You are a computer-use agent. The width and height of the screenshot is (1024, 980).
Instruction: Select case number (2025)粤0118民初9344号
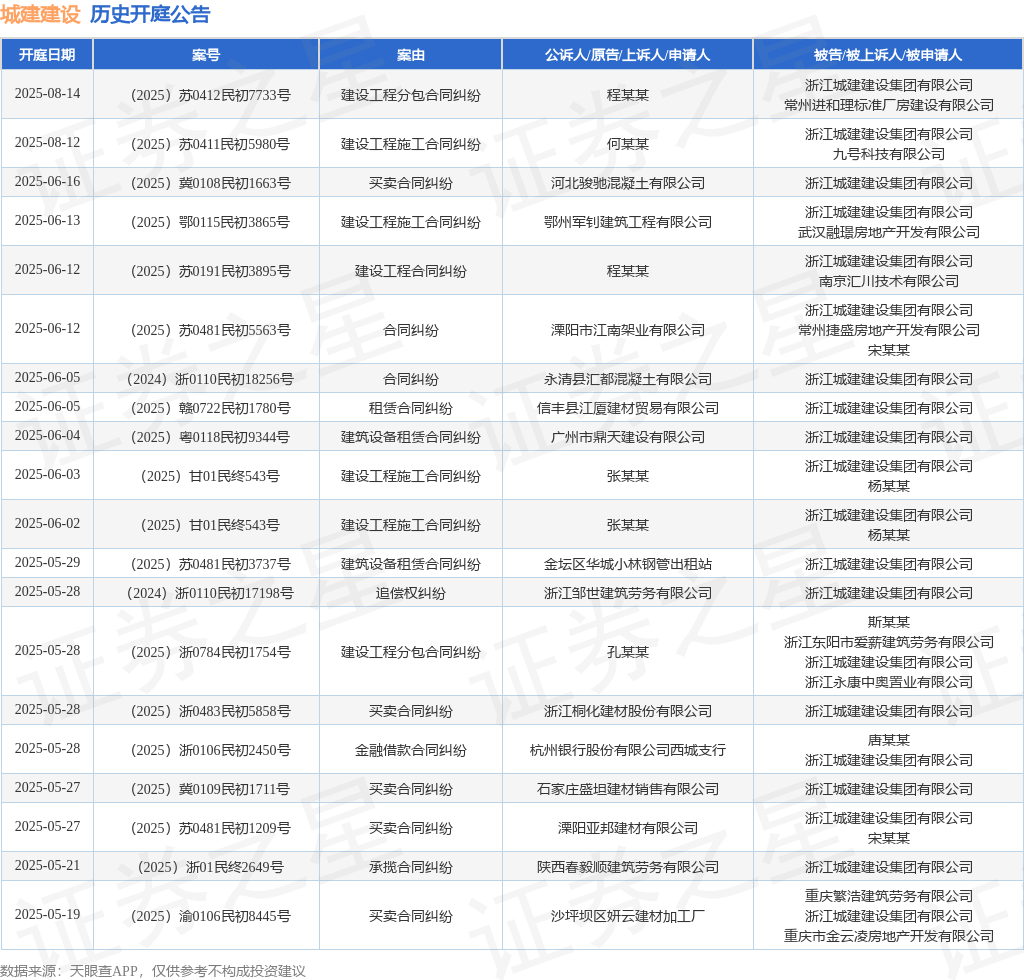(x=210, y=437)
